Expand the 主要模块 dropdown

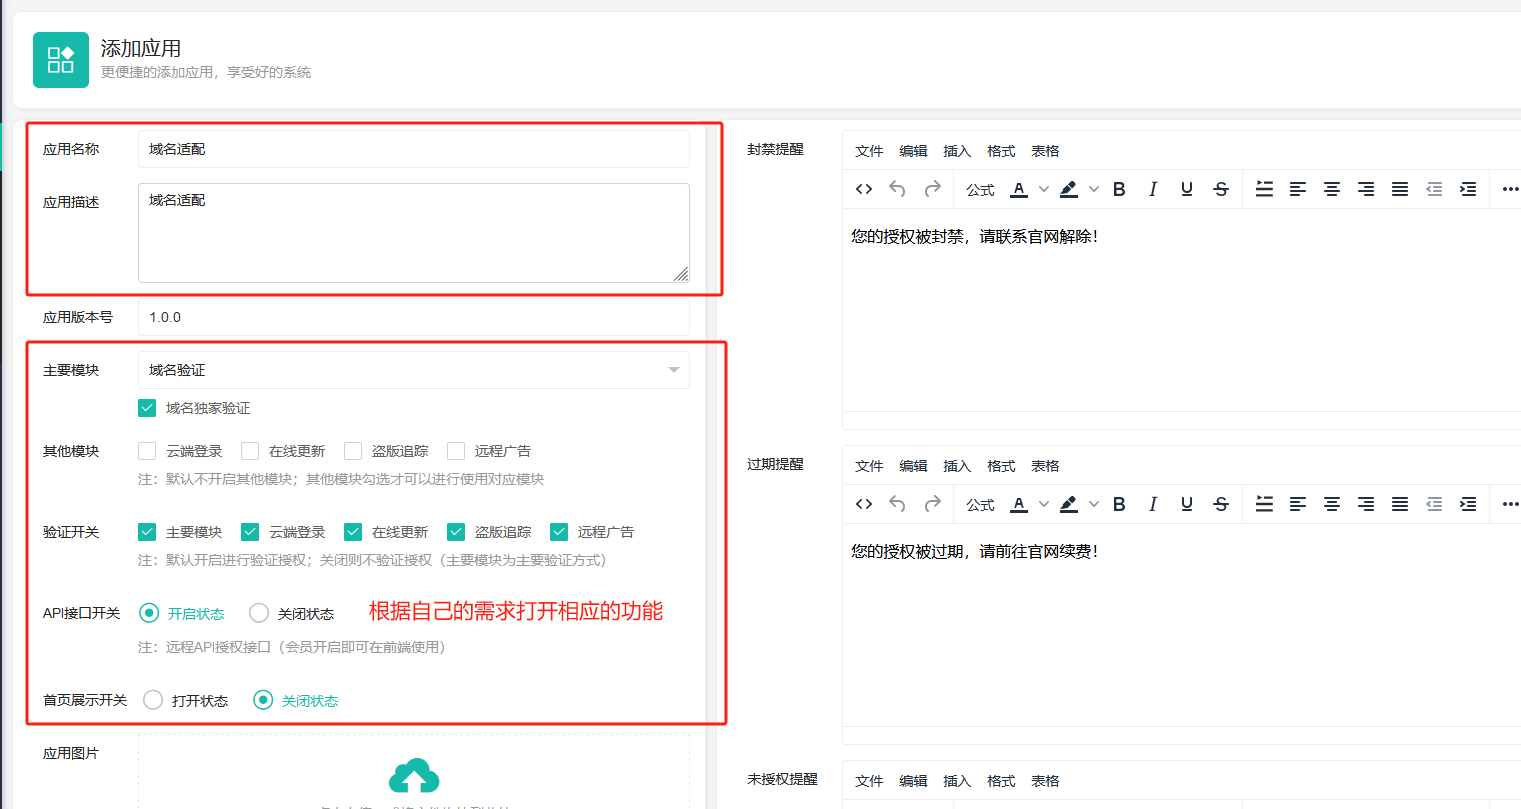(673, 370)
